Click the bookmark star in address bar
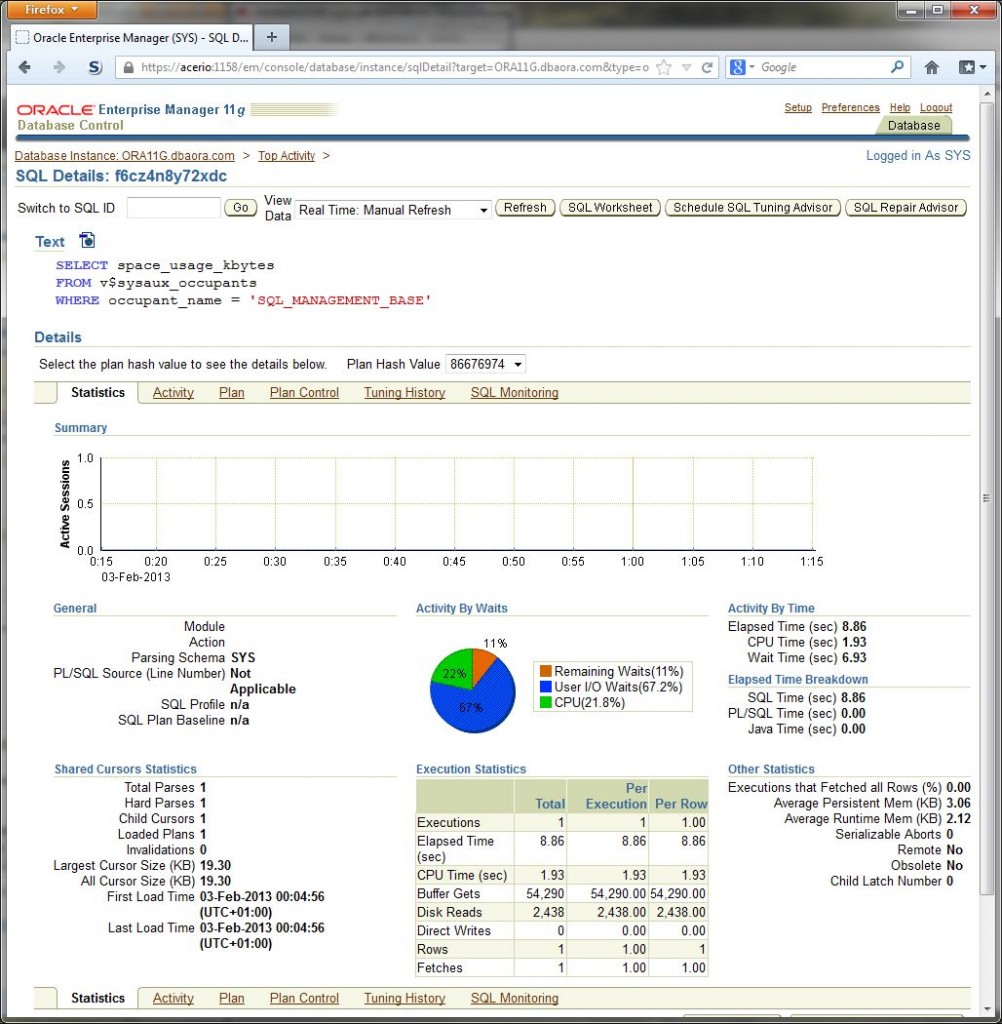The width and height of the screenshot is (1002, 1024). [664, 67]
